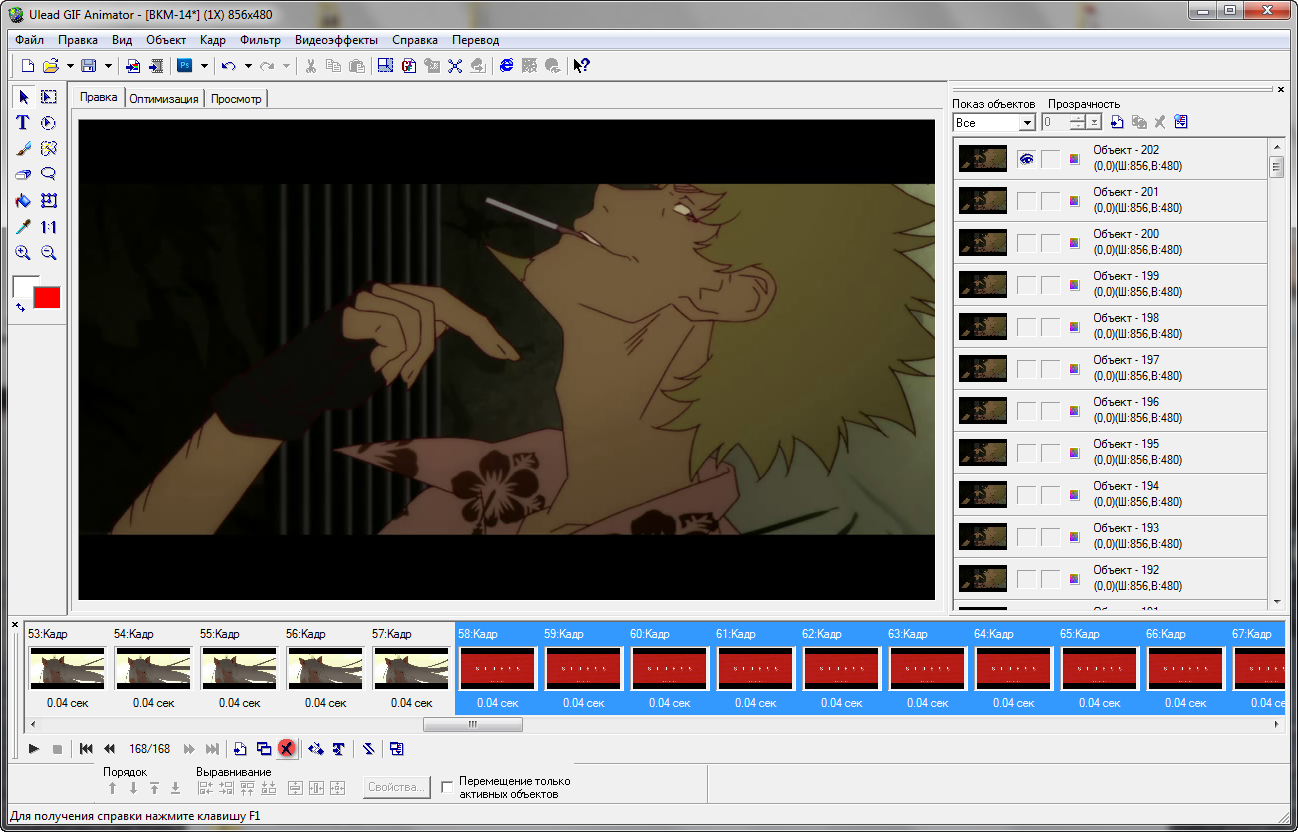Screen dimensions: 1298x832
Task: Step to the previous frame
Action: coord(109,748)
